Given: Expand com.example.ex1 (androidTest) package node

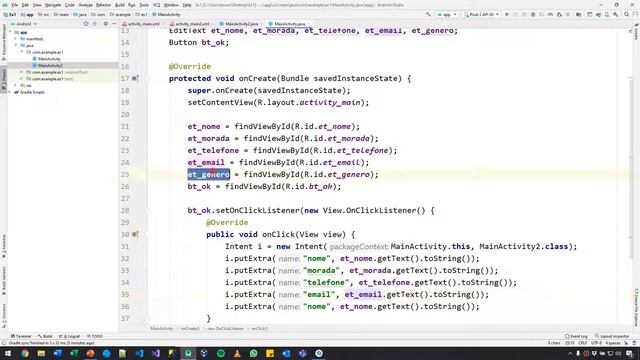Looking at the screenshot, I should pos(22,72).
